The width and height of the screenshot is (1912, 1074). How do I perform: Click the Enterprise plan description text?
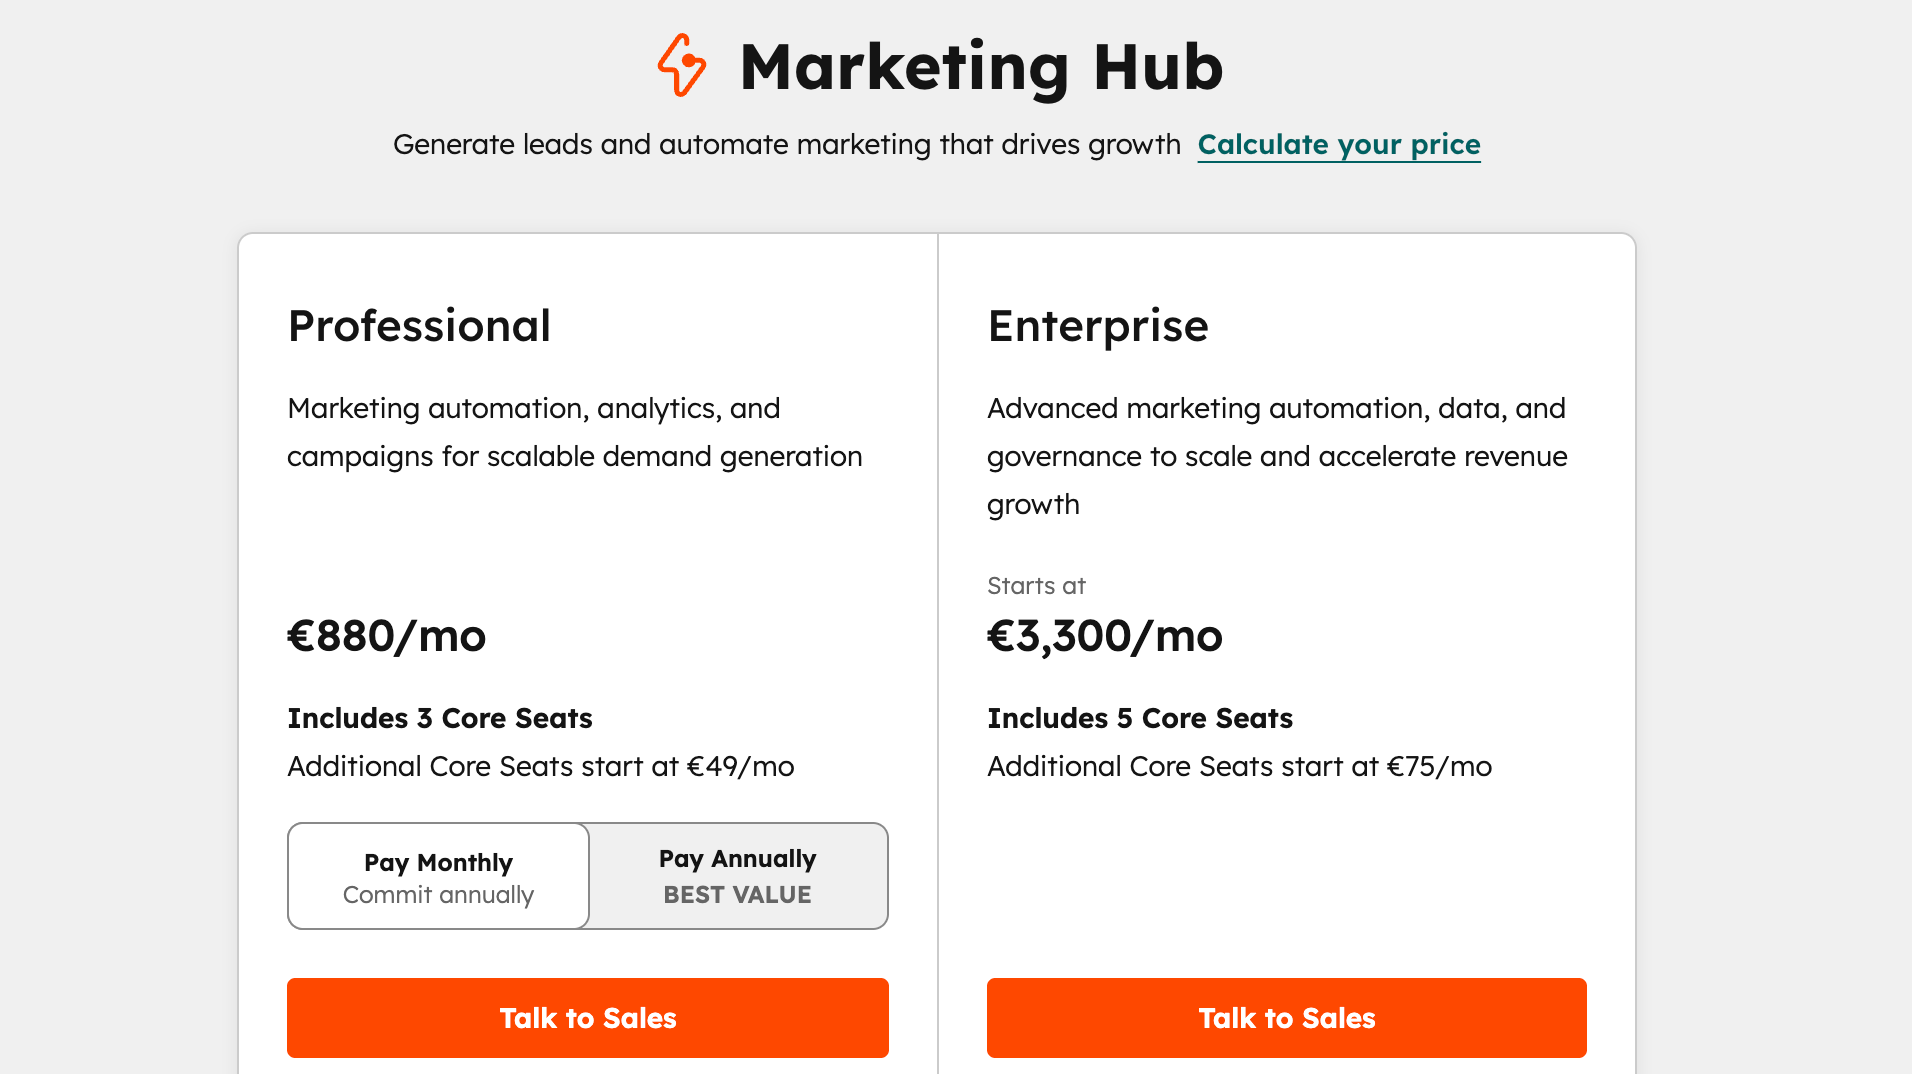(1276, 456)
